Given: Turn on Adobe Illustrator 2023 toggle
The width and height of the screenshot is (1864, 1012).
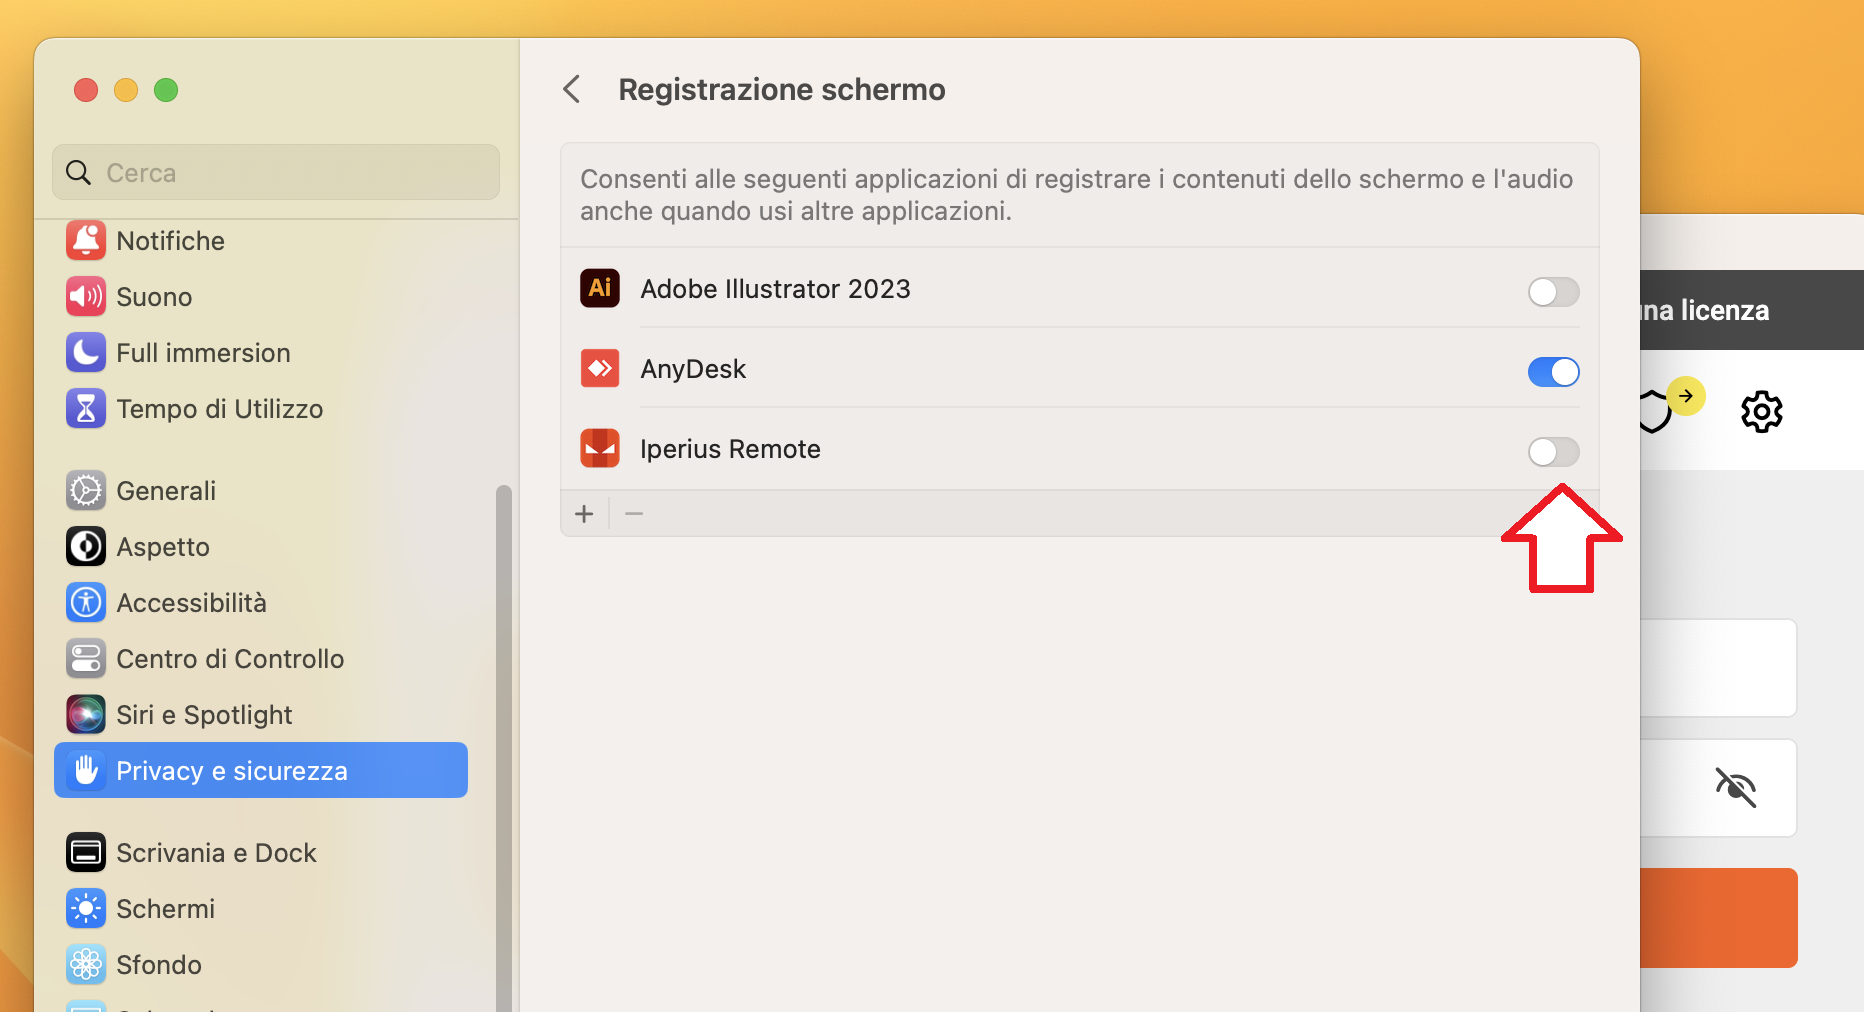Looking at the screenshot, I should [x=1553, y=292].
